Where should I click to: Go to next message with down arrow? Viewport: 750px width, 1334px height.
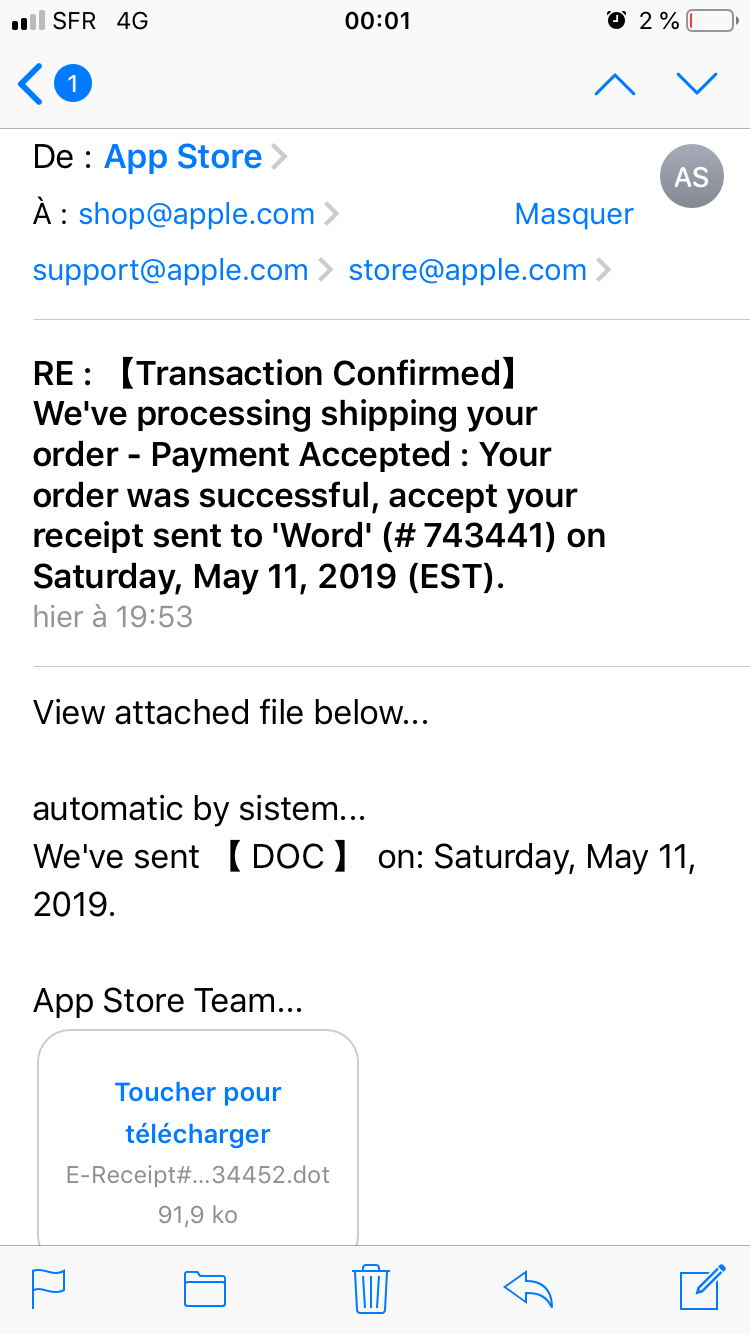click(697, 85)
